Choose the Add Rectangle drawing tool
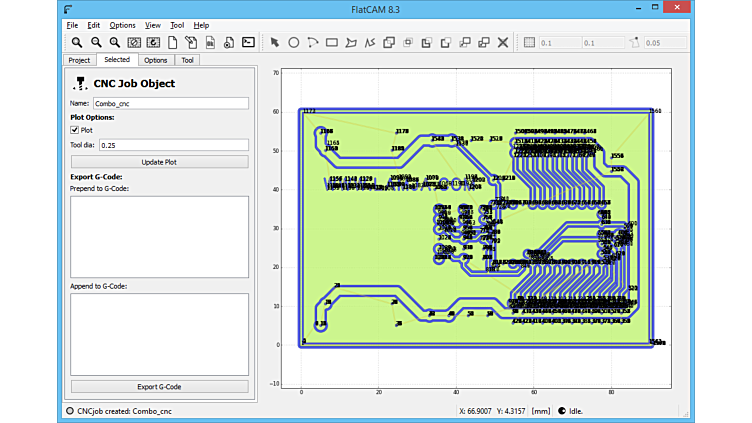 tap(332, 42)
